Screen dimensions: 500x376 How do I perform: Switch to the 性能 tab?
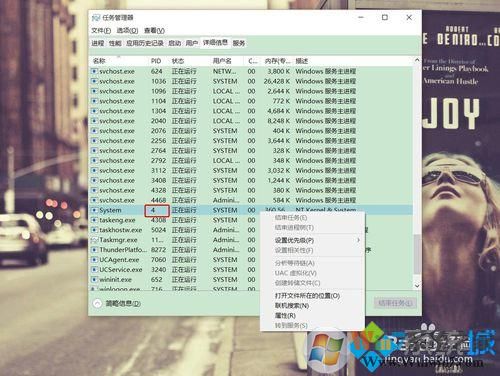115,43
